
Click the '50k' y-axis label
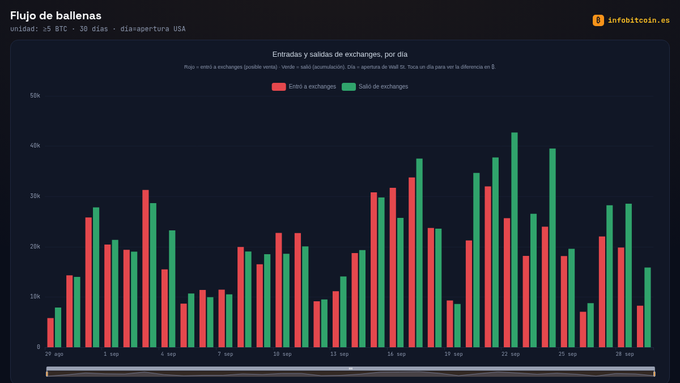[35, 95]
